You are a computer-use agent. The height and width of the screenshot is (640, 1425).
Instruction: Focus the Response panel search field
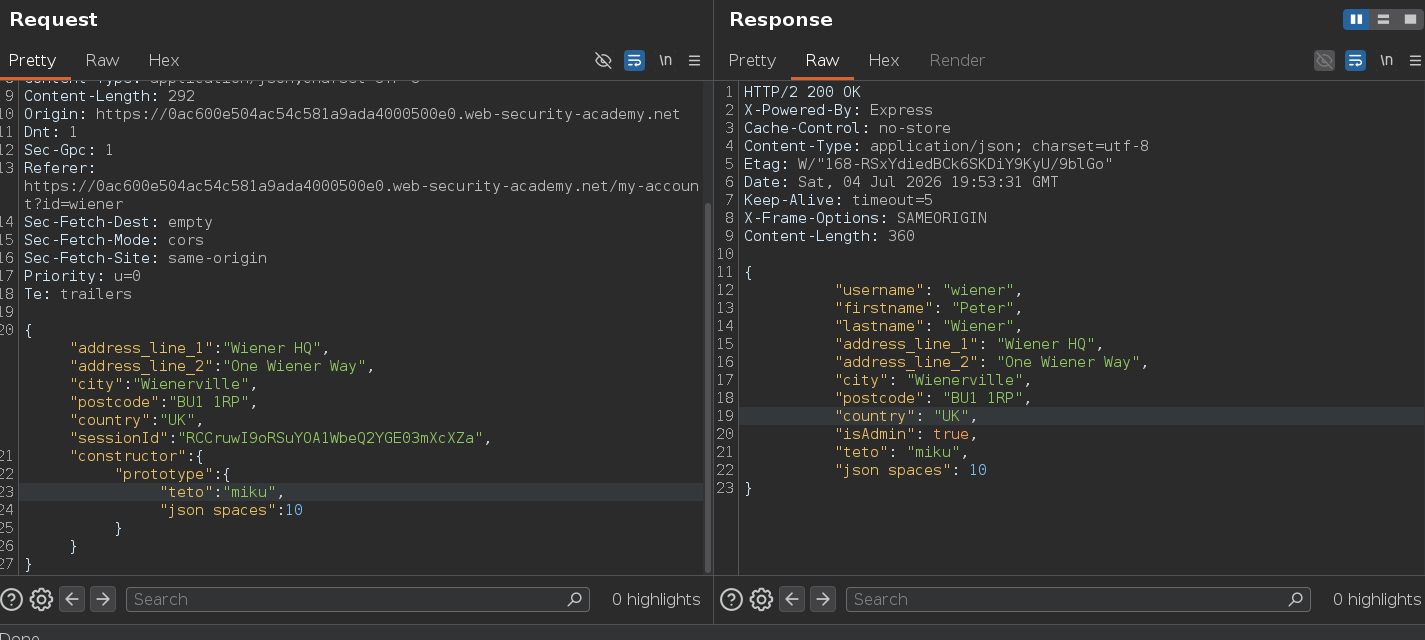point(1078,599)
